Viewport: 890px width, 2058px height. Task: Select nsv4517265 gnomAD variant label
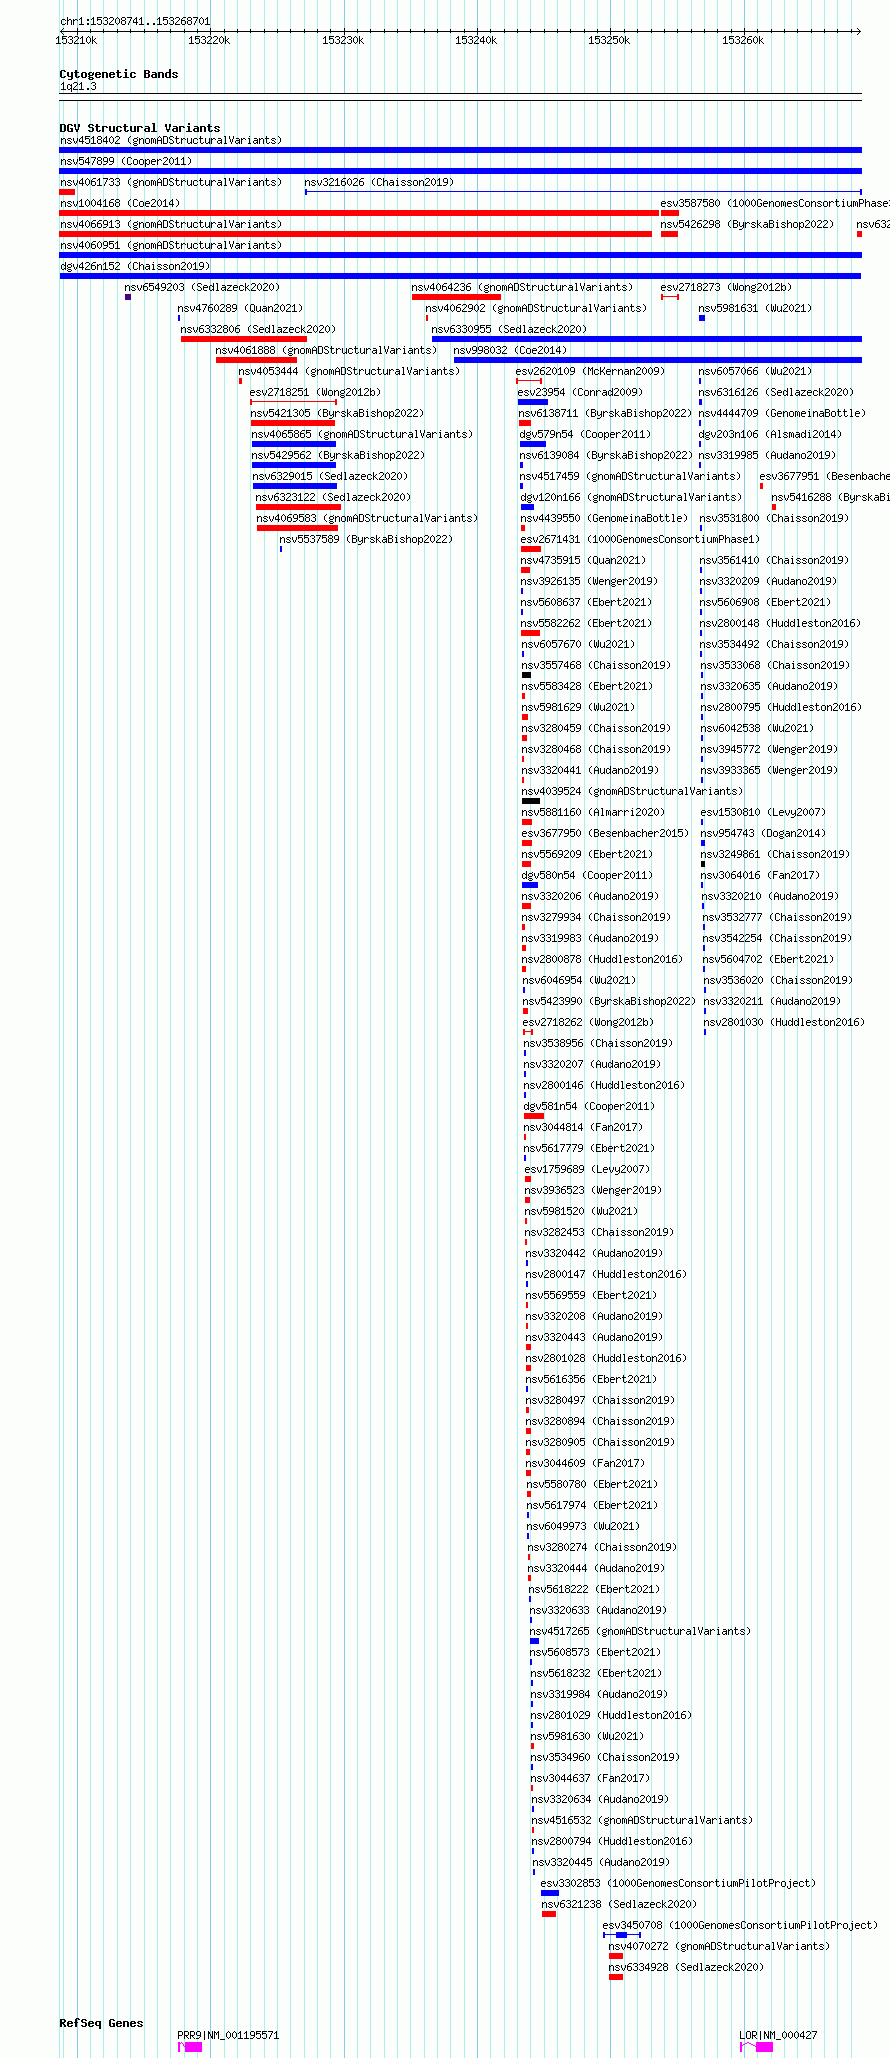click(x=640, y=1631)
